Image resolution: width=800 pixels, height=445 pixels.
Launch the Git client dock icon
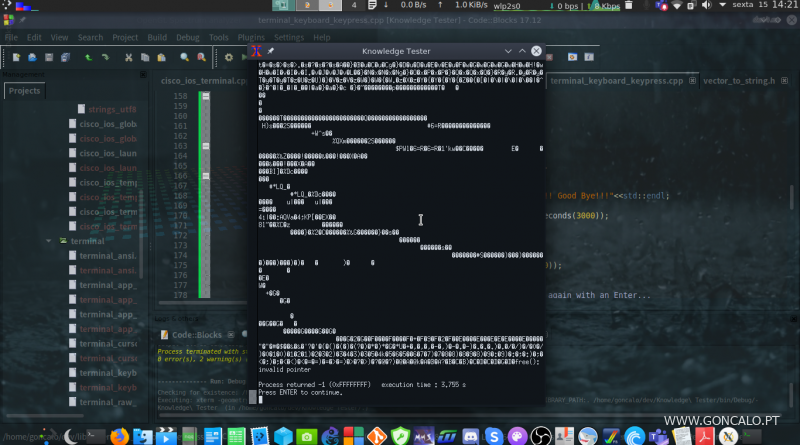377,436
